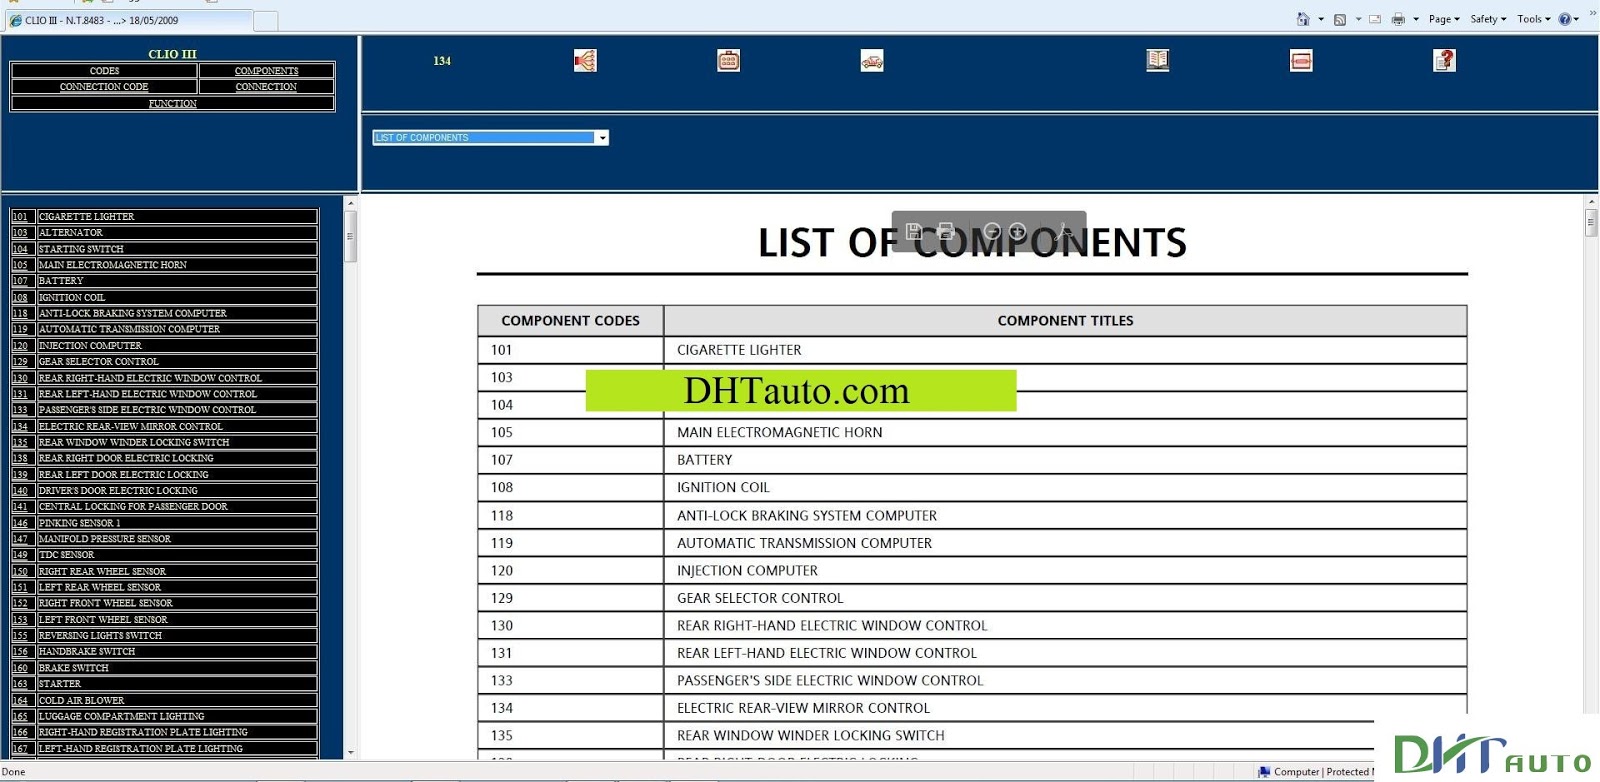Screen dimensions: 1600x782
Task: Click the PDF pane scrollbar up arrow
Action: point(1591,203)
